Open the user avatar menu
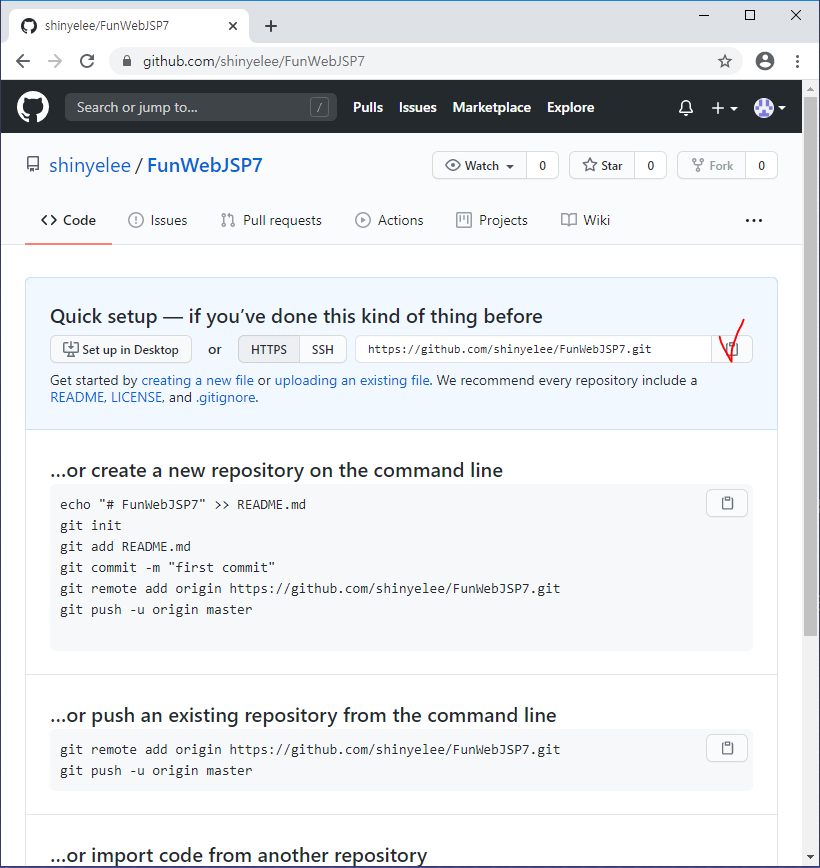Screen dimensions: 820x868 tap(770, 107)
